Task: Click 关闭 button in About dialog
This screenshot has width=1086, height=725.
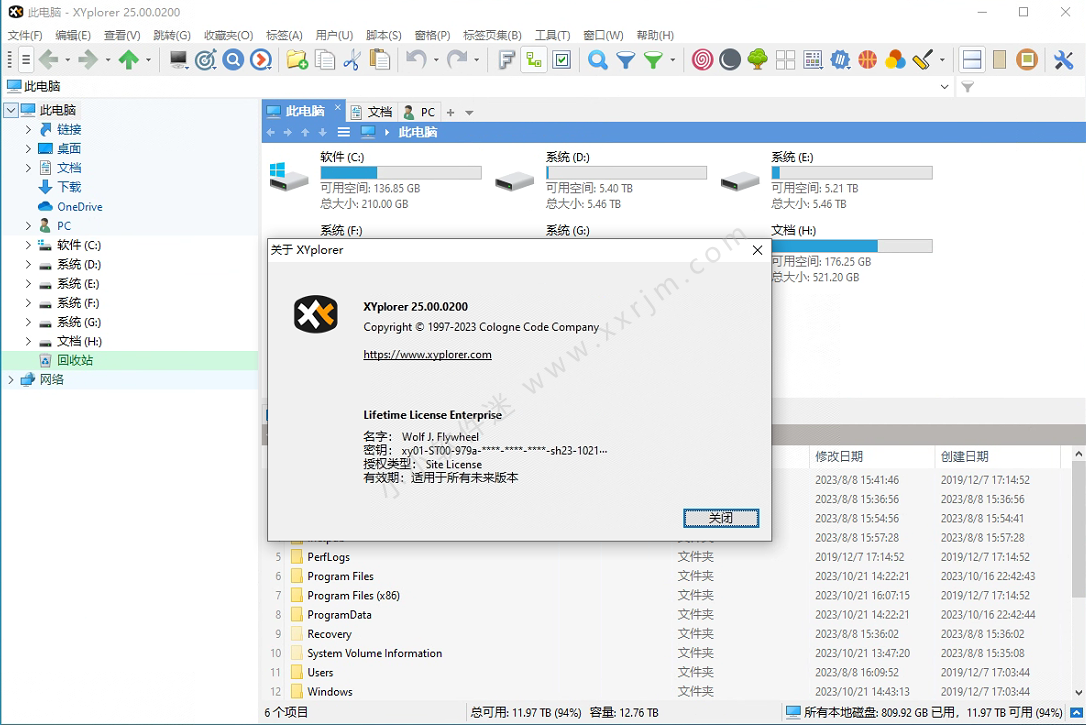Action: [x=721, y=518]
